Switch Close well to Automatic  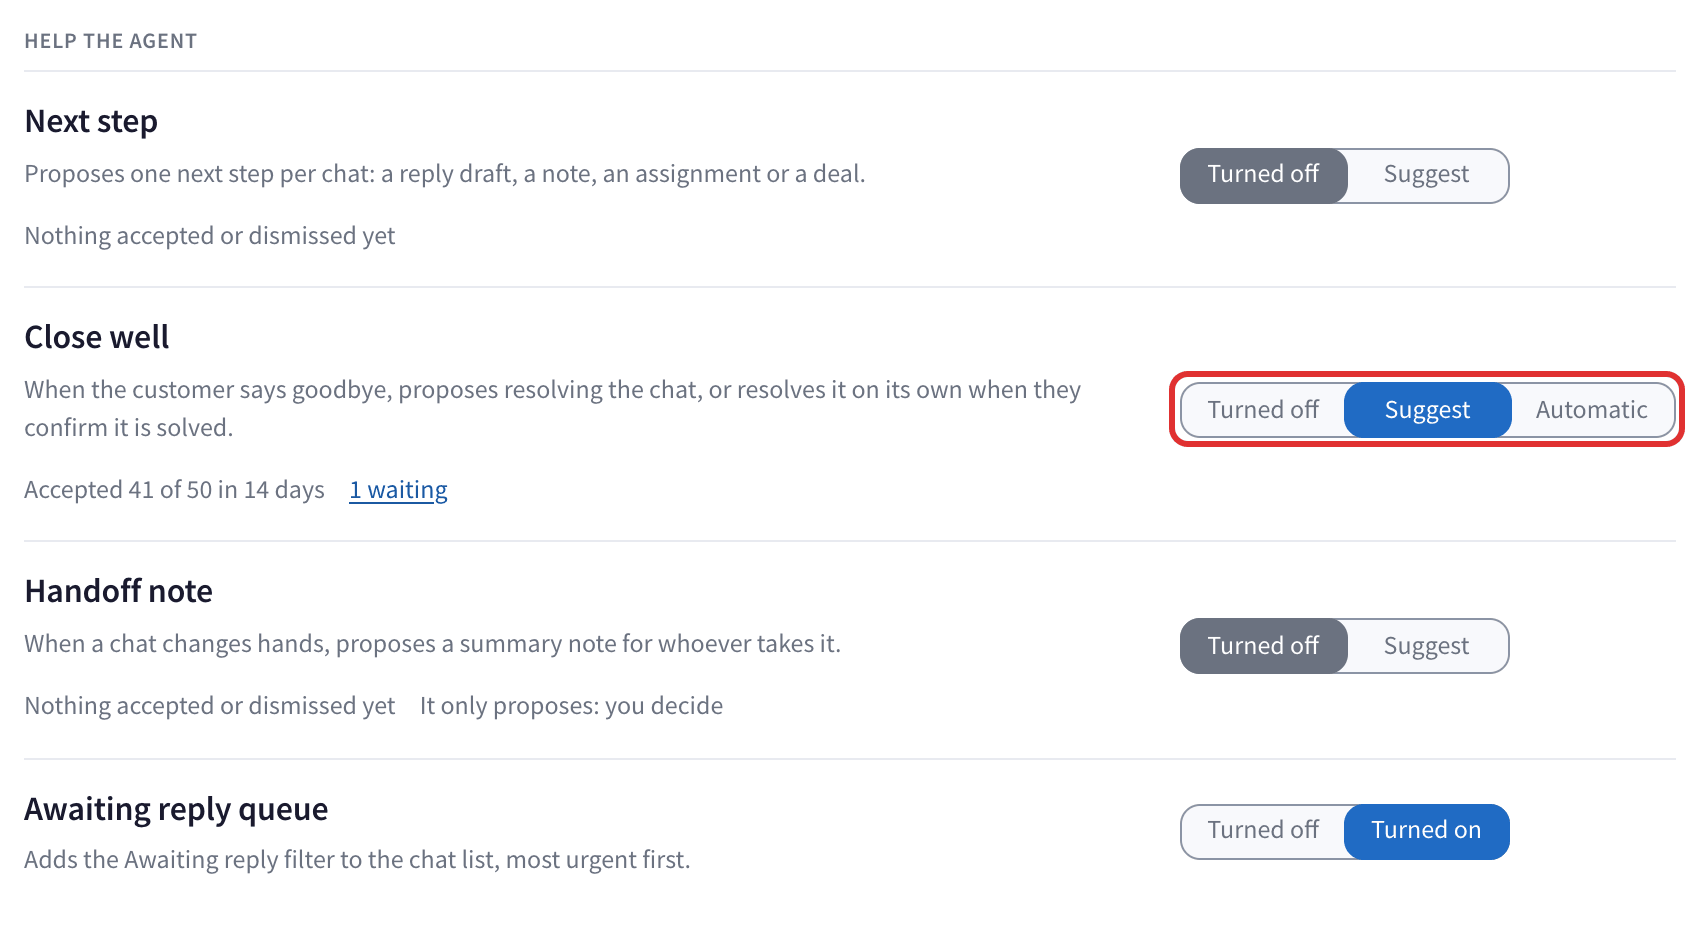click(1591, 411)
